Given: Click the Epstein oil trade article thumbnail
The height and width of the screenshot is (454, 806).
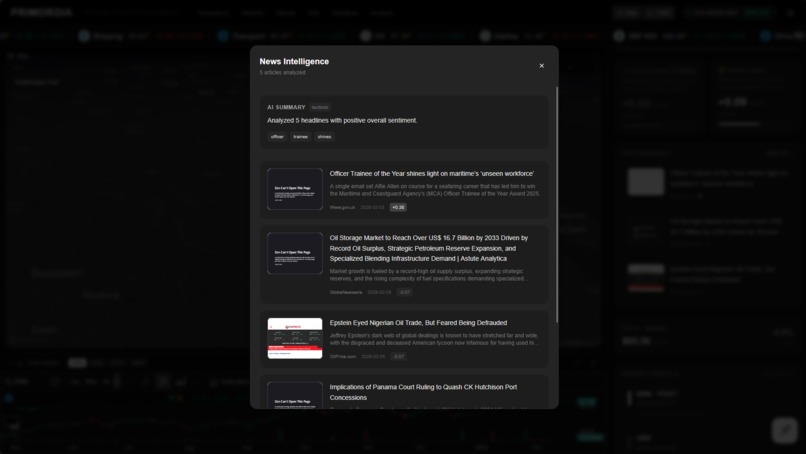Looking at the screenshot, I should [295, 338].
